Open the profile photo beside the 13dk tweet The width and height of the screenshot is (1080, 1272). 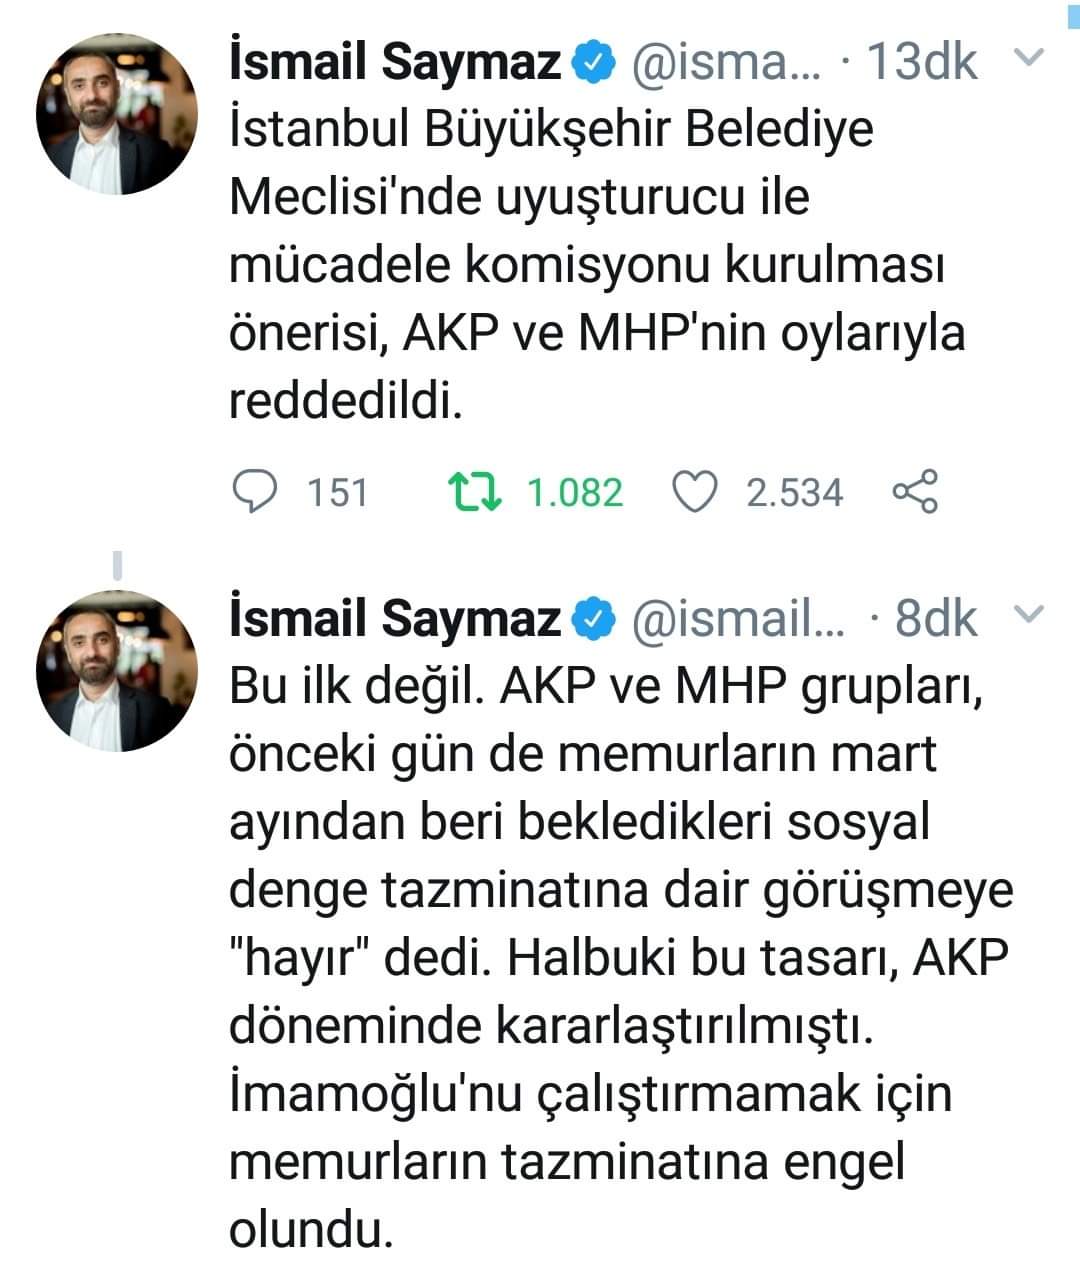point(117,117)
